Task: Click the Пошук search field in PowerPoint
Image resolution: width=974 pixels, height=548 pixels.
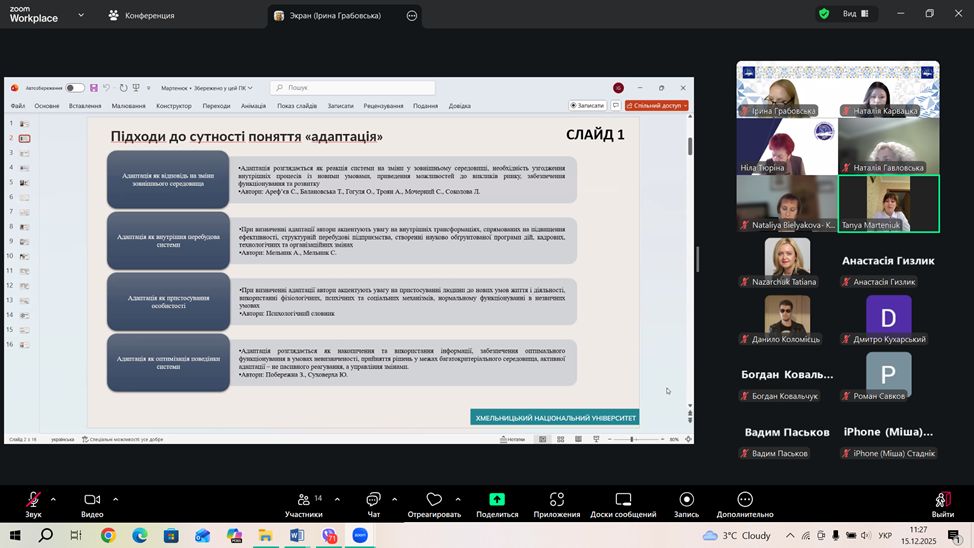Action: tap(355, 88)
